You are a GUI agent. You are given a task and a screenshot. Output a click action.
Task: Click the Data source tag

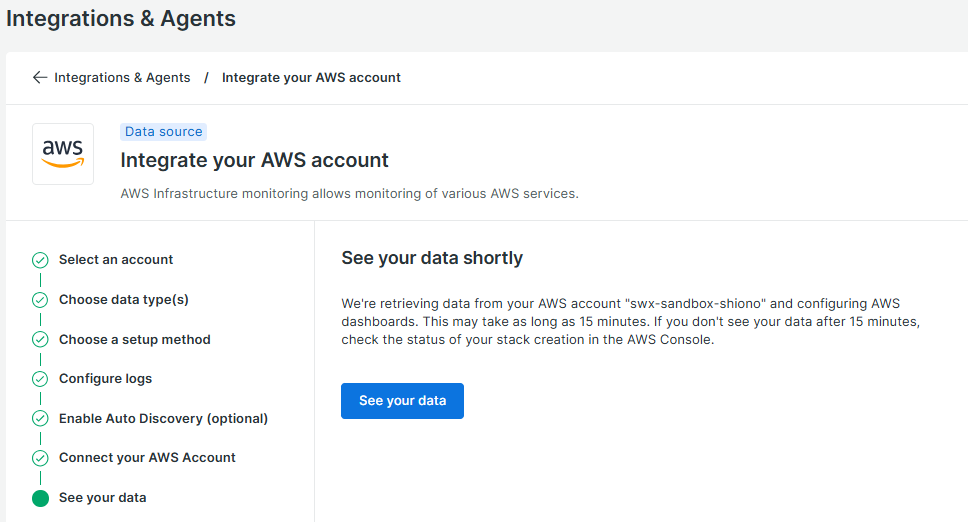pos(164,131)
